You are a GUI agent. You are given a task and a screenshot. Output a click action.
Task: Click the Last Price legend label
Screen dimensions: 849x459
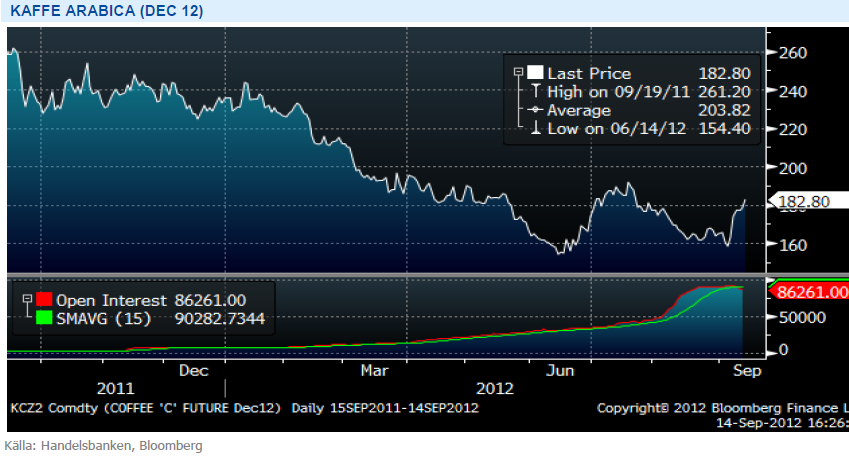(x=589, y=73)
